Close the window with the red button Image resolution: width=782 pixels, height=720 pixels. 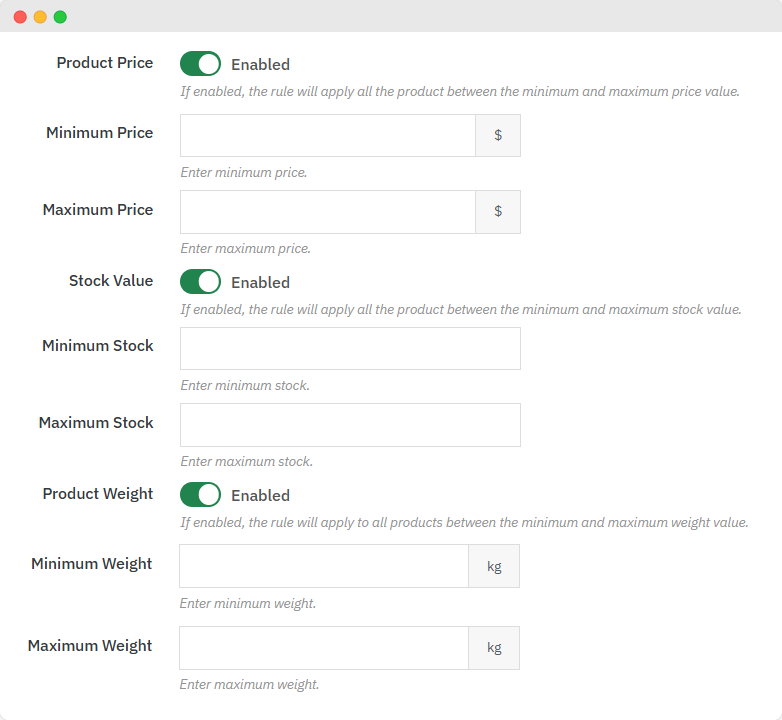20,17
